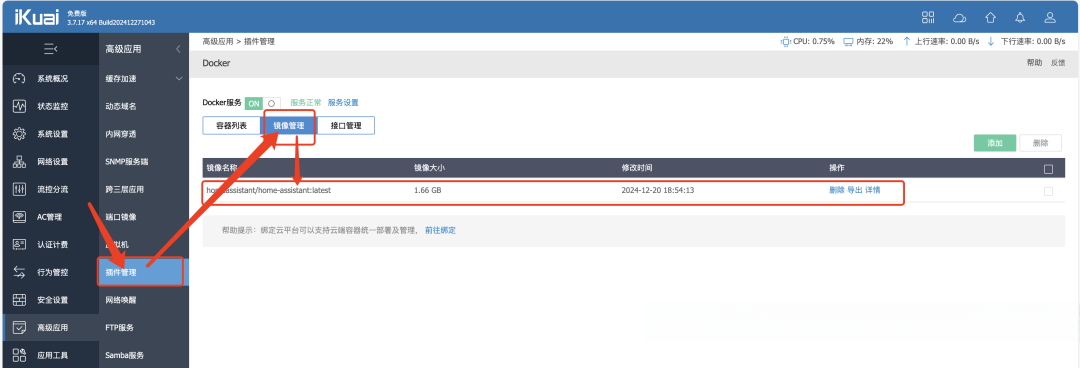Click the green 添加 button

point(995,143)
